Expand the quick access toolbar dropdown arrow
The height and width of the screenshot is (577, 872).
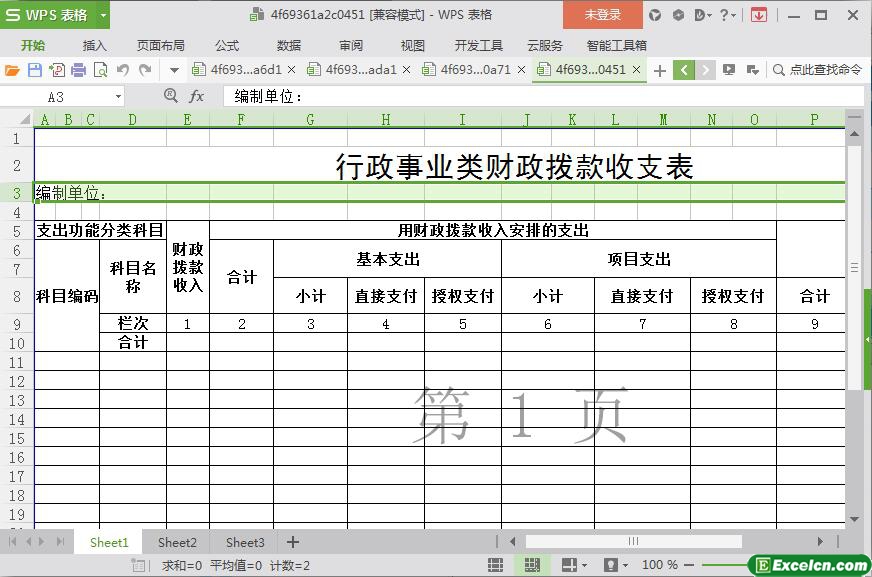click(174, 70)
